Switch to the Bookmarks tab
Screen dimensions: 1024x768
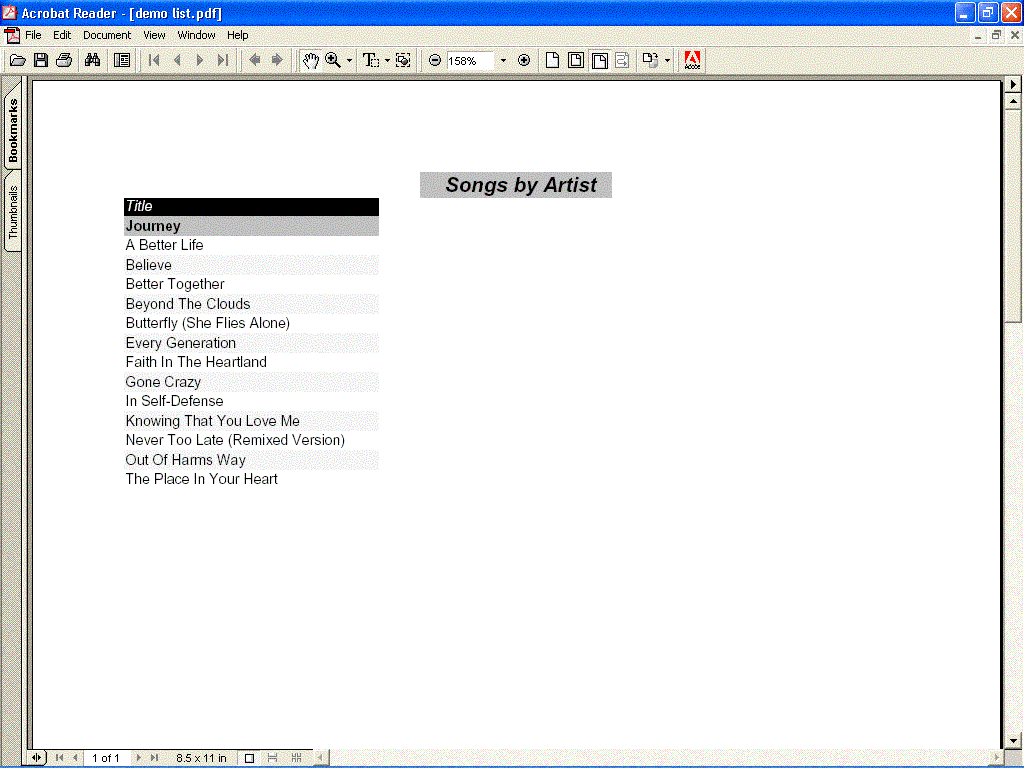13,131
